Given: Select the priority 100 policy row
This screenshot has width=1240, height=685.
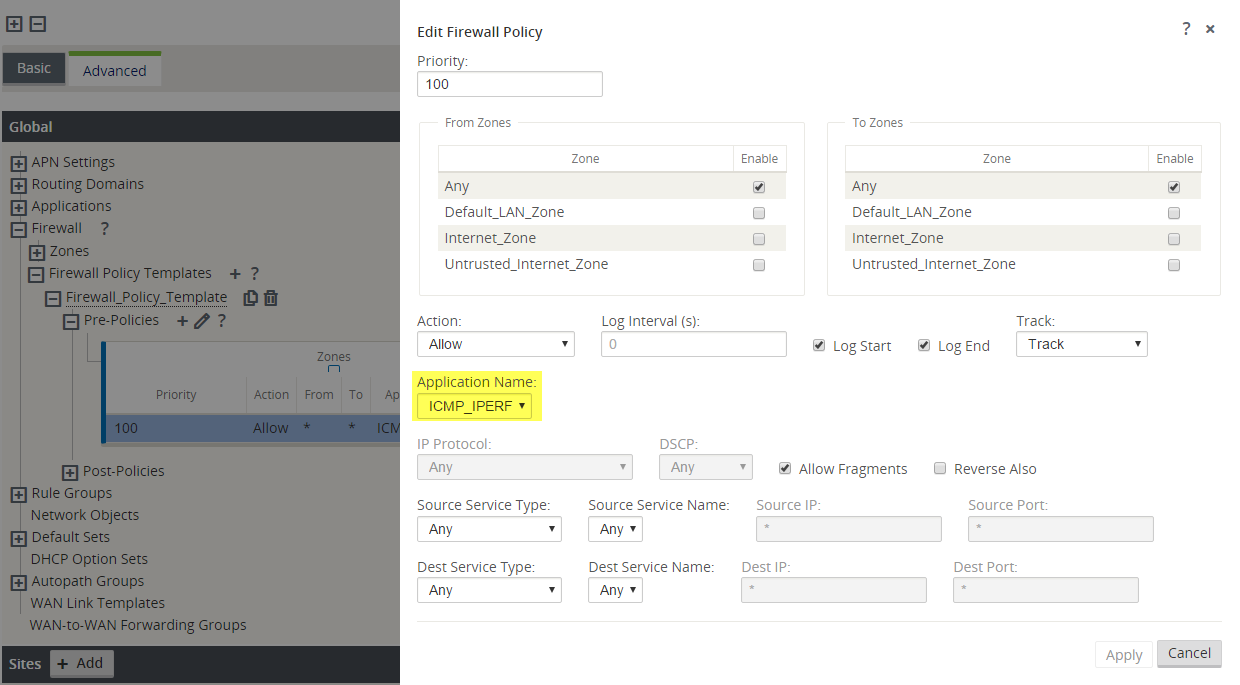Looking at the screenshot, I should 252,428.
